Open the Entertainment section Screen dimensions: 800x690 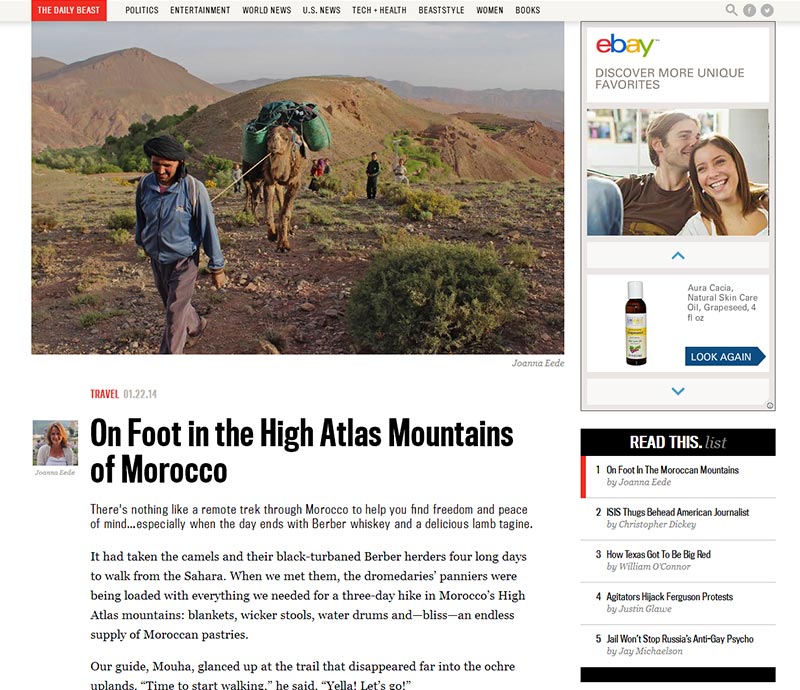click(200, 10)
